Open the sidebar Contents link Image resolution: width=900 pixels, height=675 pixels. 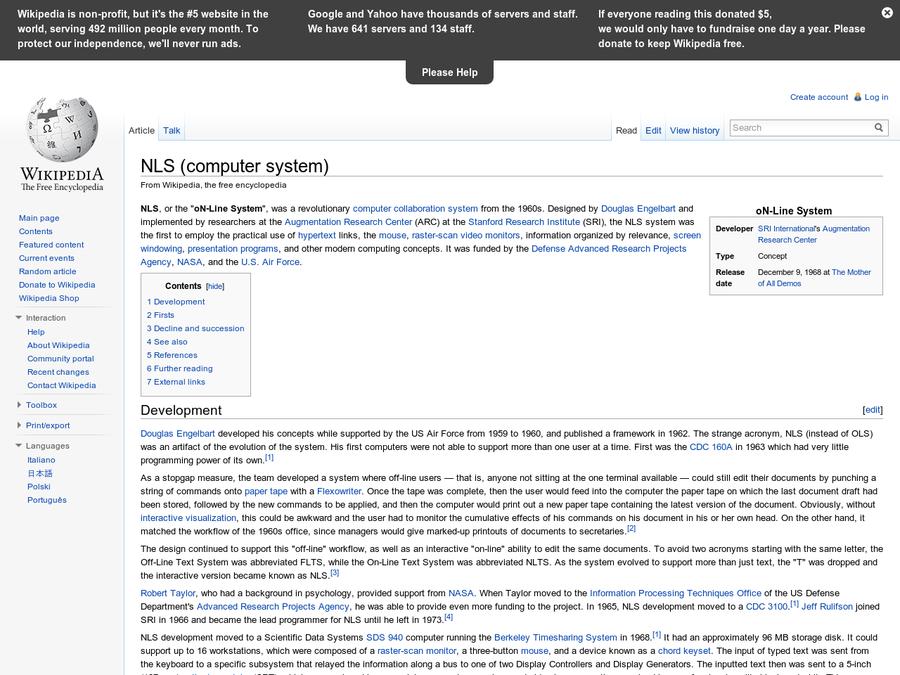[35, 231]
